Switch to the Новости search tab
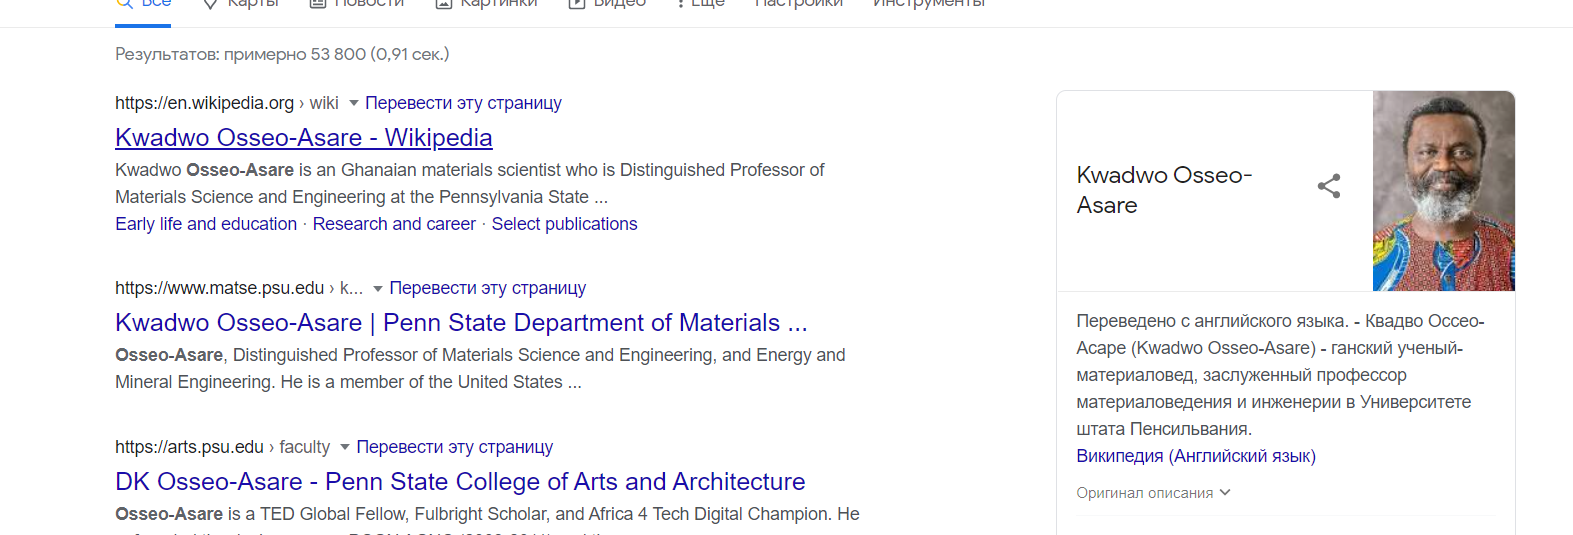Image resolution: width=1573 pixels, height=535 pixels. (x=357, y=3)
